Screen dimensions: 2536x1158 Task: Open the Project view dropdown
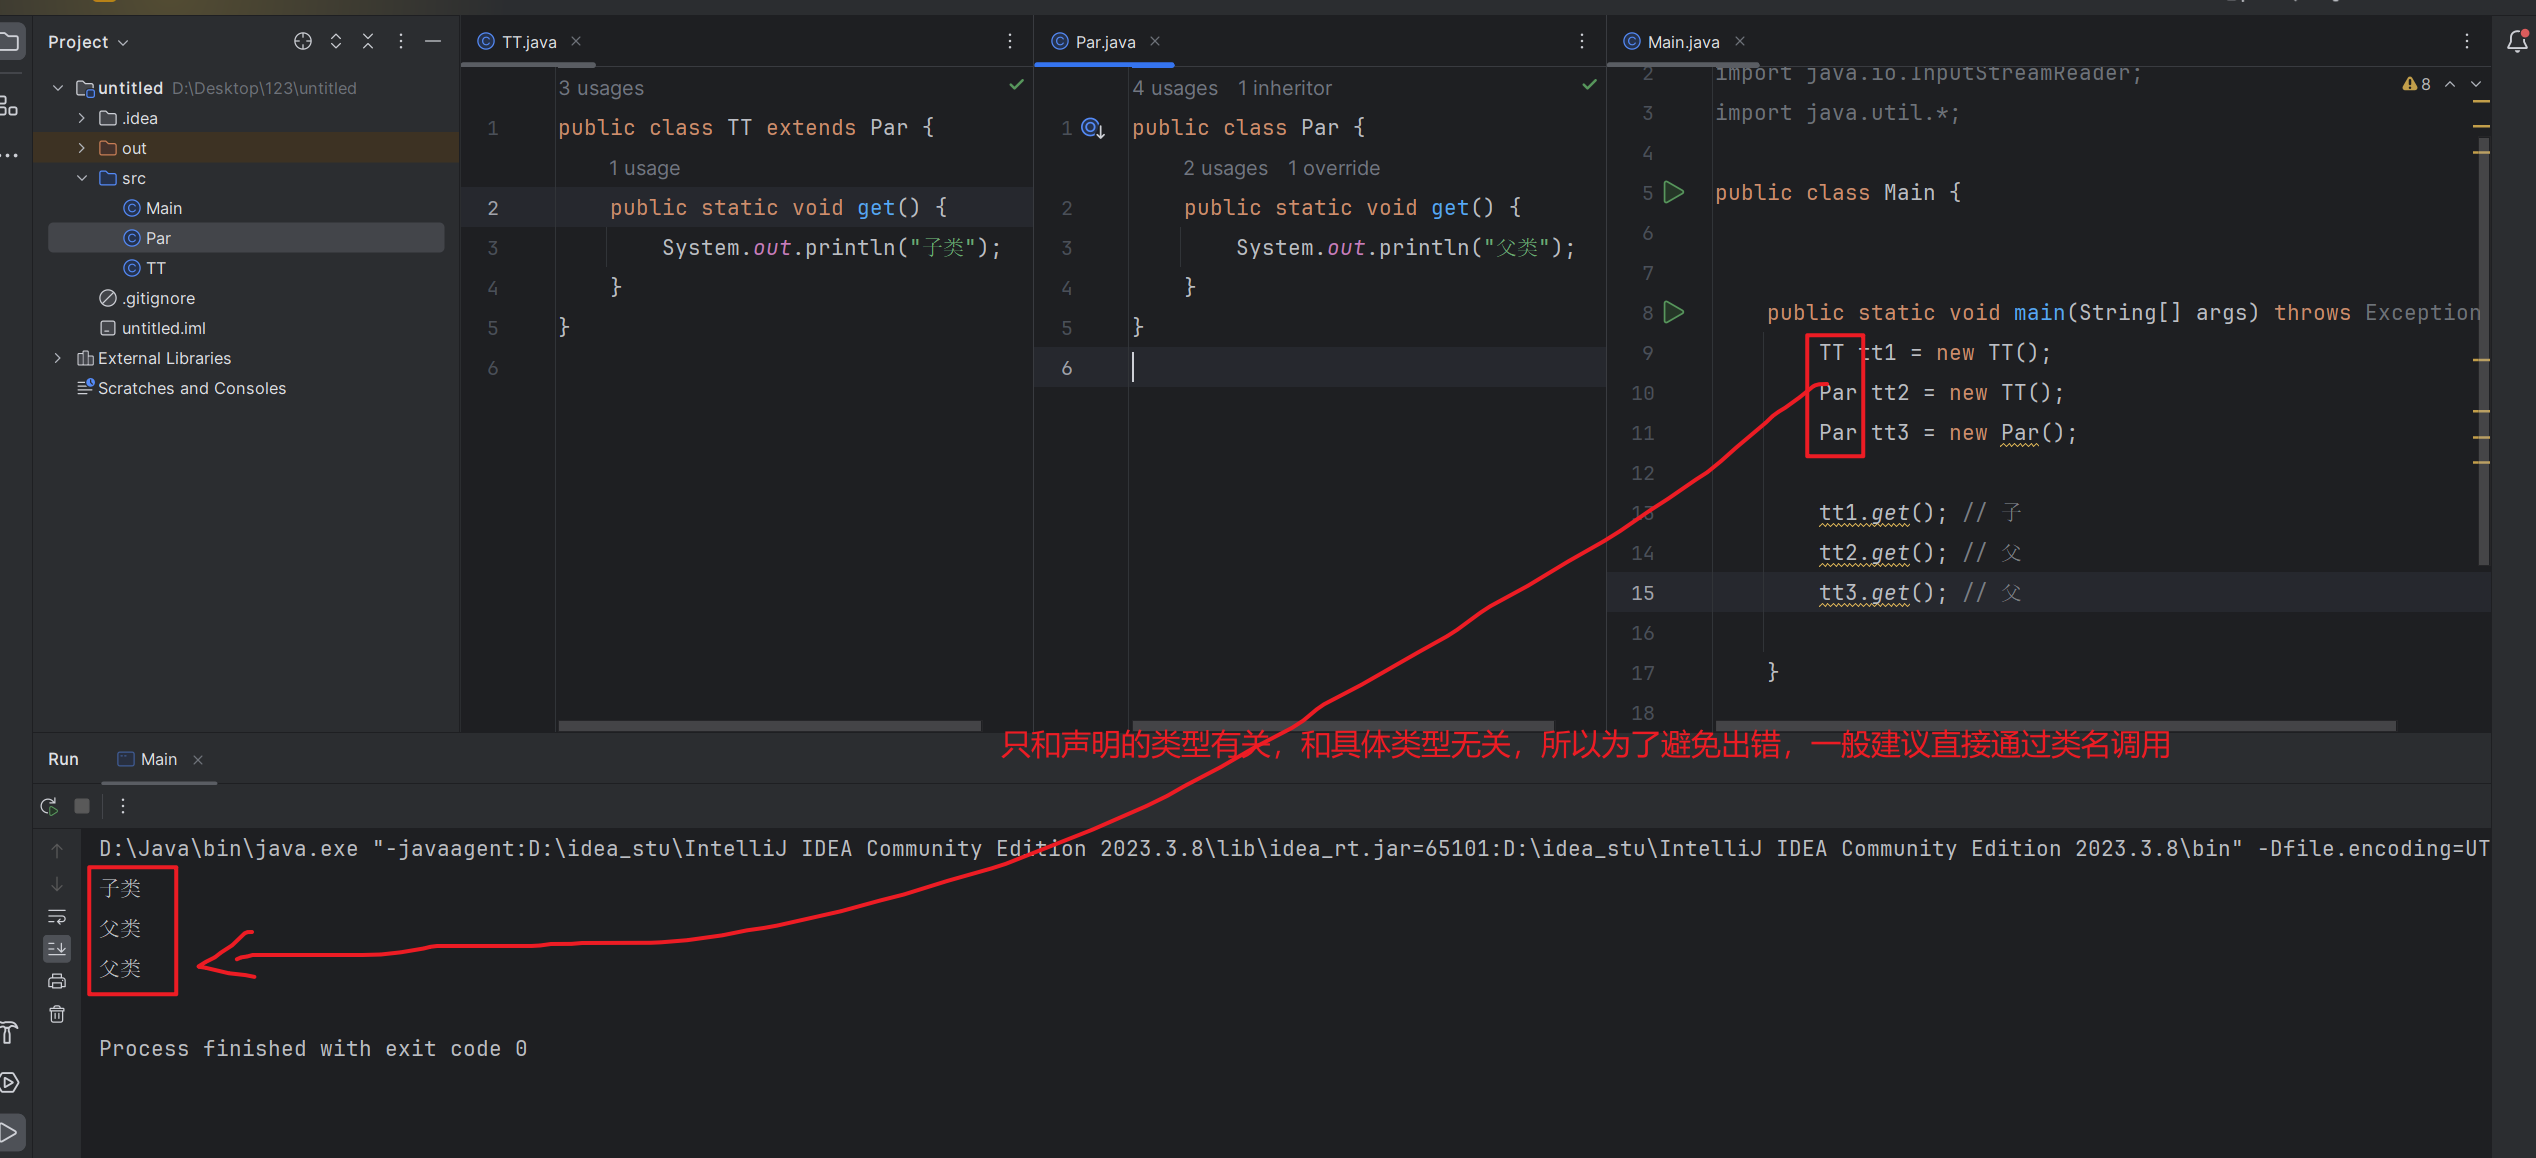[88, 42]
